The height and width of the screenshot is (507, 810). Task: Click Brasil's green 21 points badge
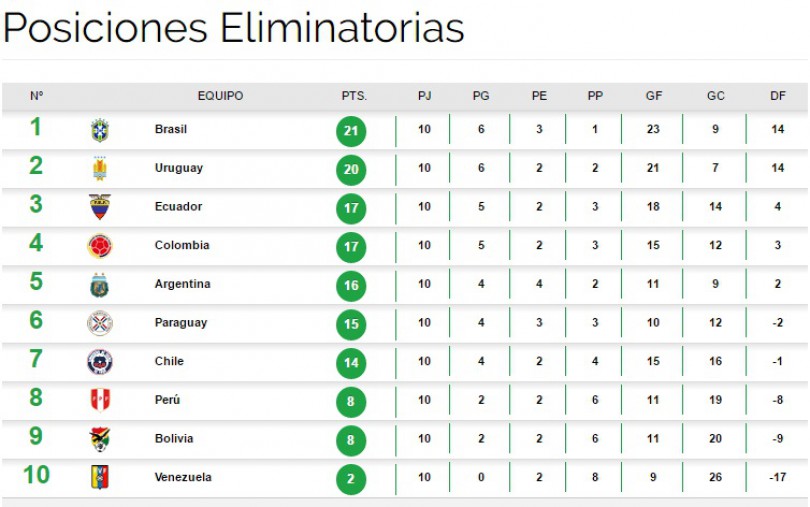pos(351,131)
